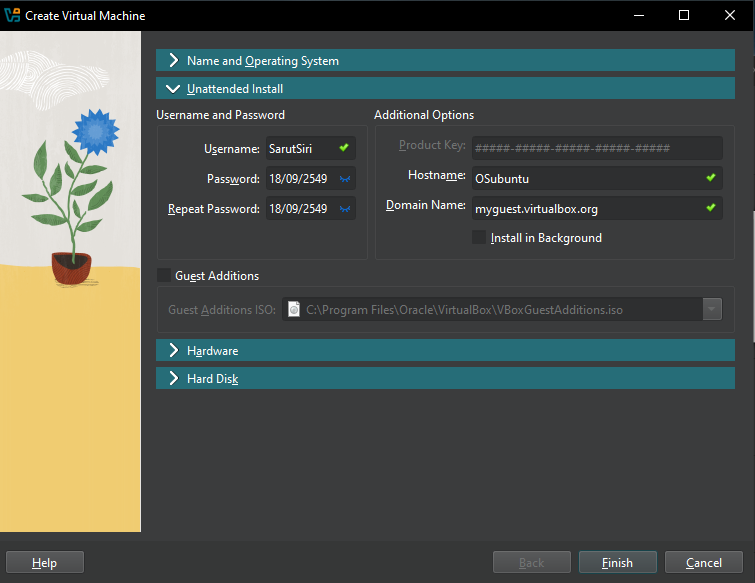Image resolution: width=755 pixels, height=583 pixels.
Task: Click the blue icon in Repeat Password field
Action: pos(344,209)
